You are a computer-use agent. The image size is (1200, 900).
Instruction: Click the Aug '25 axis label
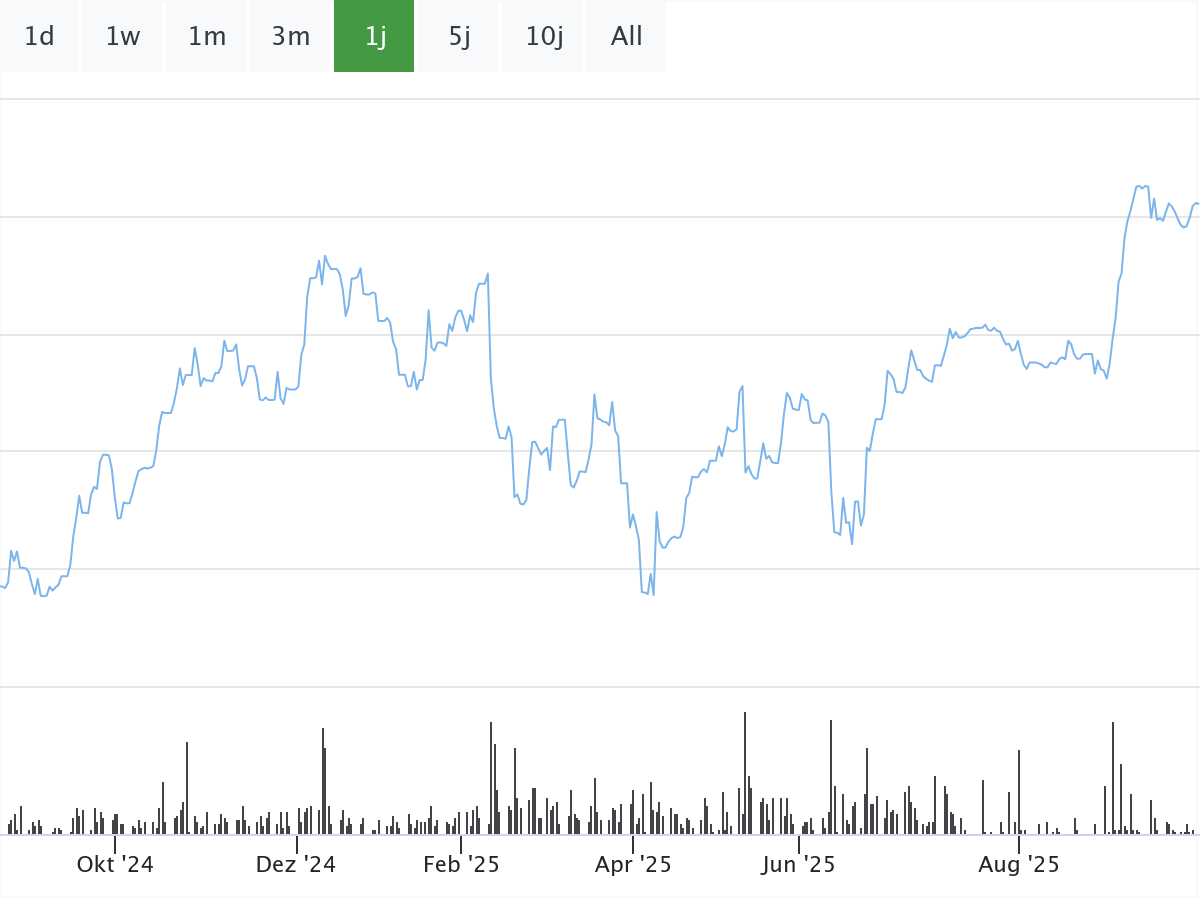pos(1018,864)
